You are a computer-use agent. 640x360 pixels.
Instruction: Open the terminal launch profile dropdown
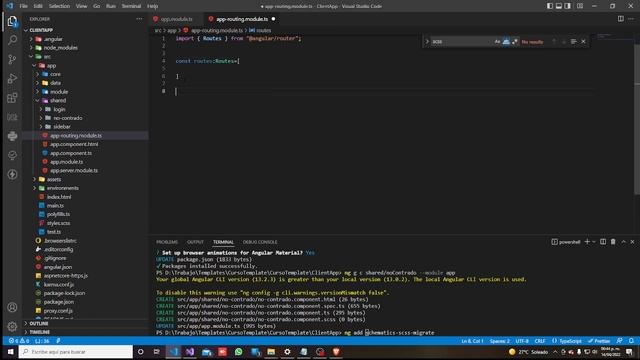point(593,242)
